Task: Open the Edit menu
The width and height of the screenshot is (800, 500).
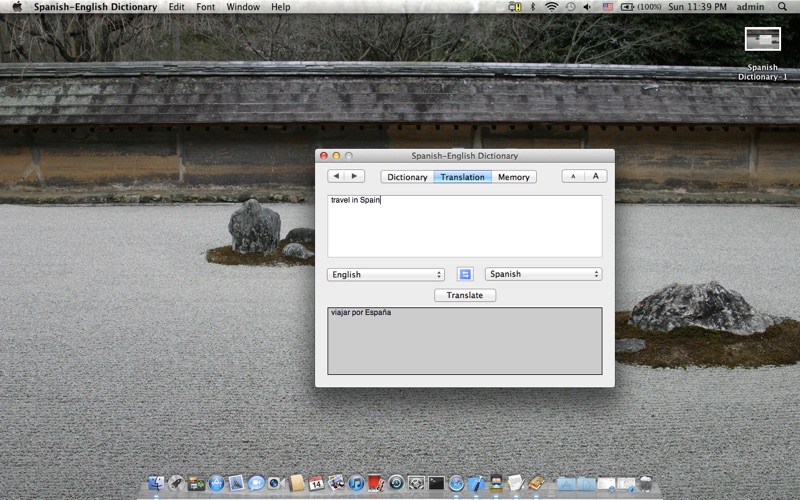Action: pyautogui.click(x=177, y=7)
